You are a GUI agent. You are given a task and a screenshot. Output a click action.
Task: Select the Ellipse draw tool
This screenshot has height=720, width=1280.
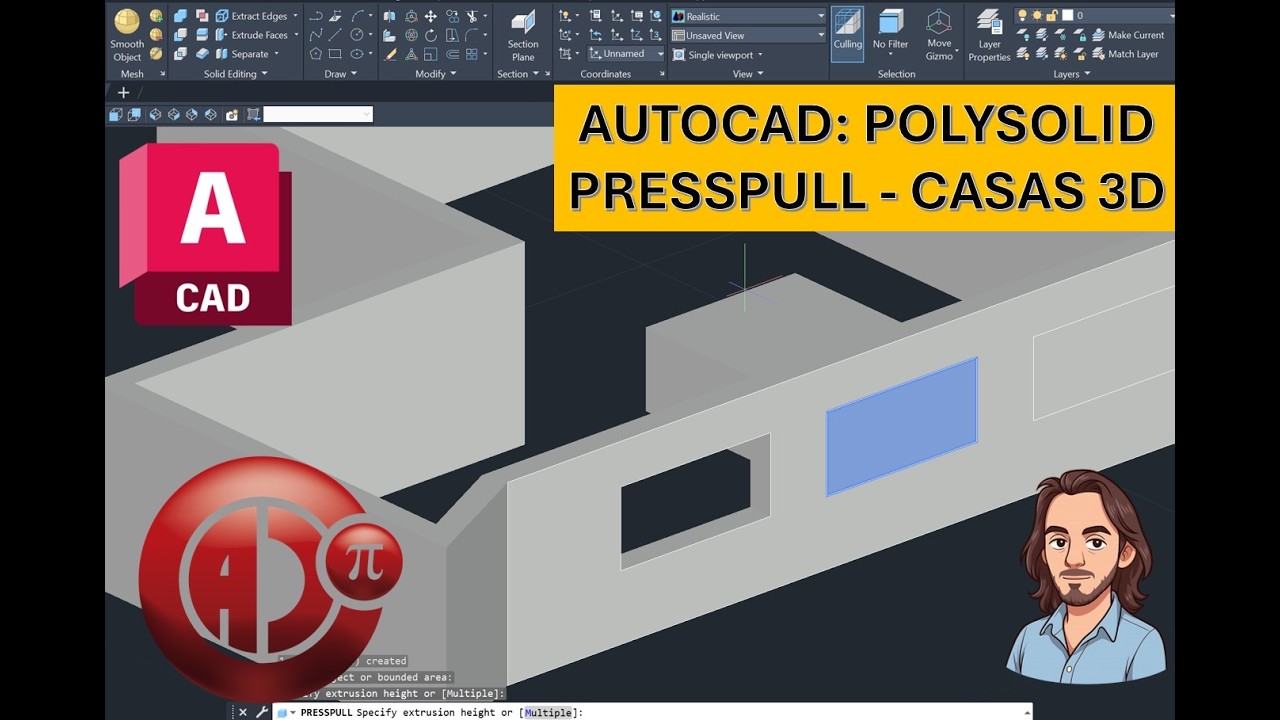[x=356, y=54]
